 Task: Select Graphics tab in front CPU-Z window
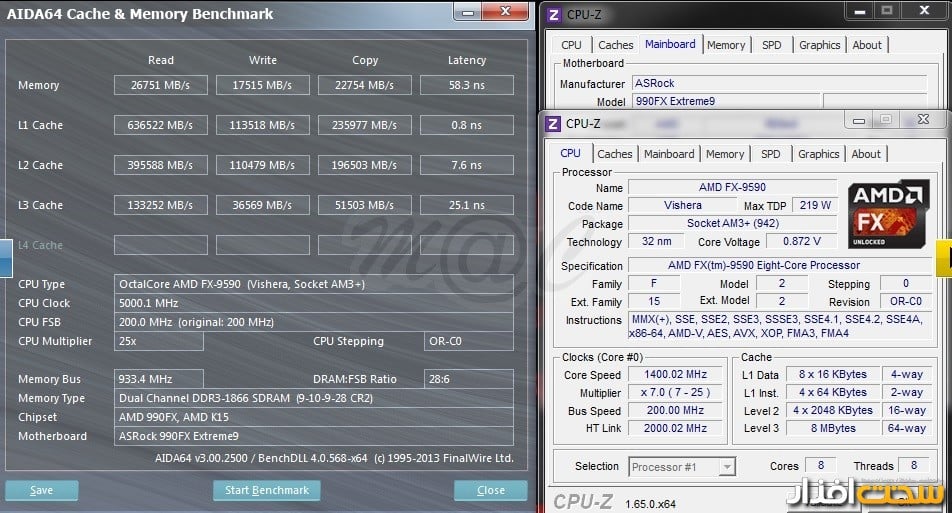click(818, 154)
